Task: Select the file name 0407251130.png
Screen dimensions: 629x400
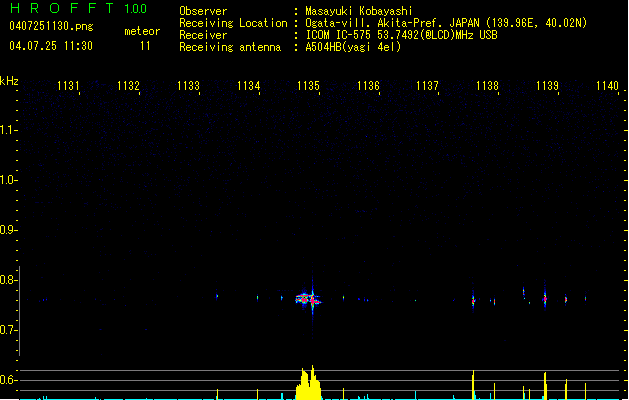Action: click(x=51, y=26)
